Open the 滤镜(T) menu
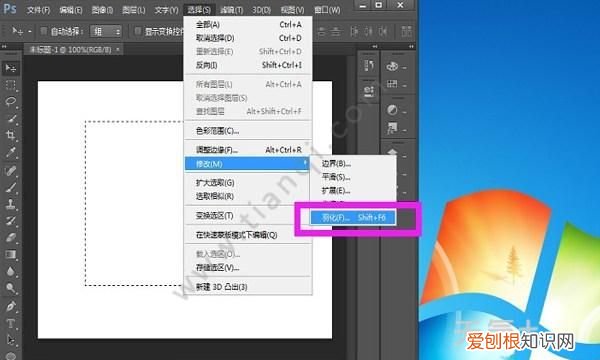 click(x=232, y=10)
